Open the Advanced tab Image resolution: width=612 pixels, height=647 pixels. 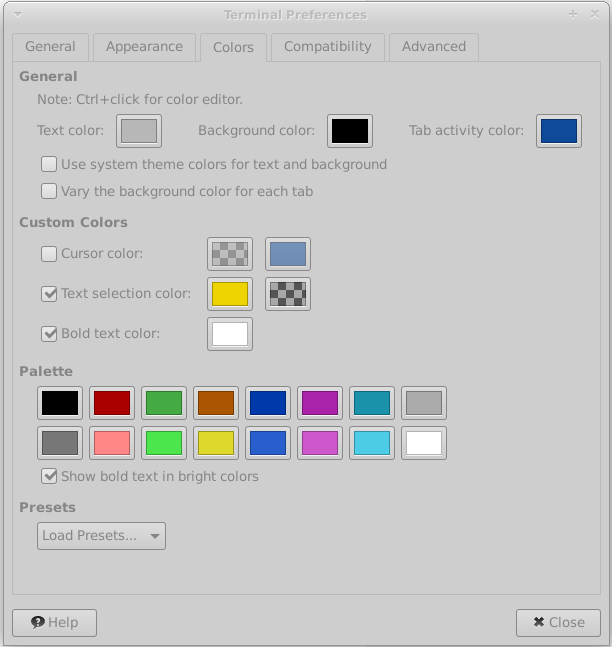[434, 47]
